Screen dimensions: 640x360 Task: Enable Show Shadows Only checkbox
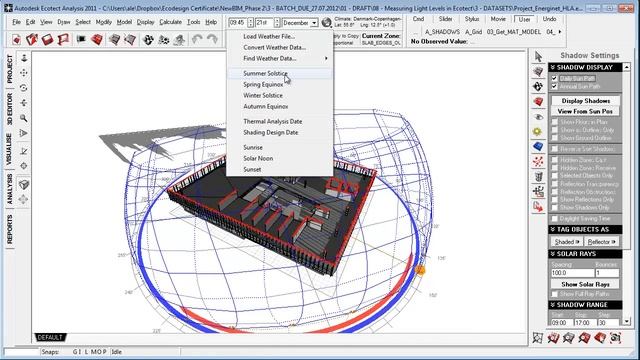(555, 207)
